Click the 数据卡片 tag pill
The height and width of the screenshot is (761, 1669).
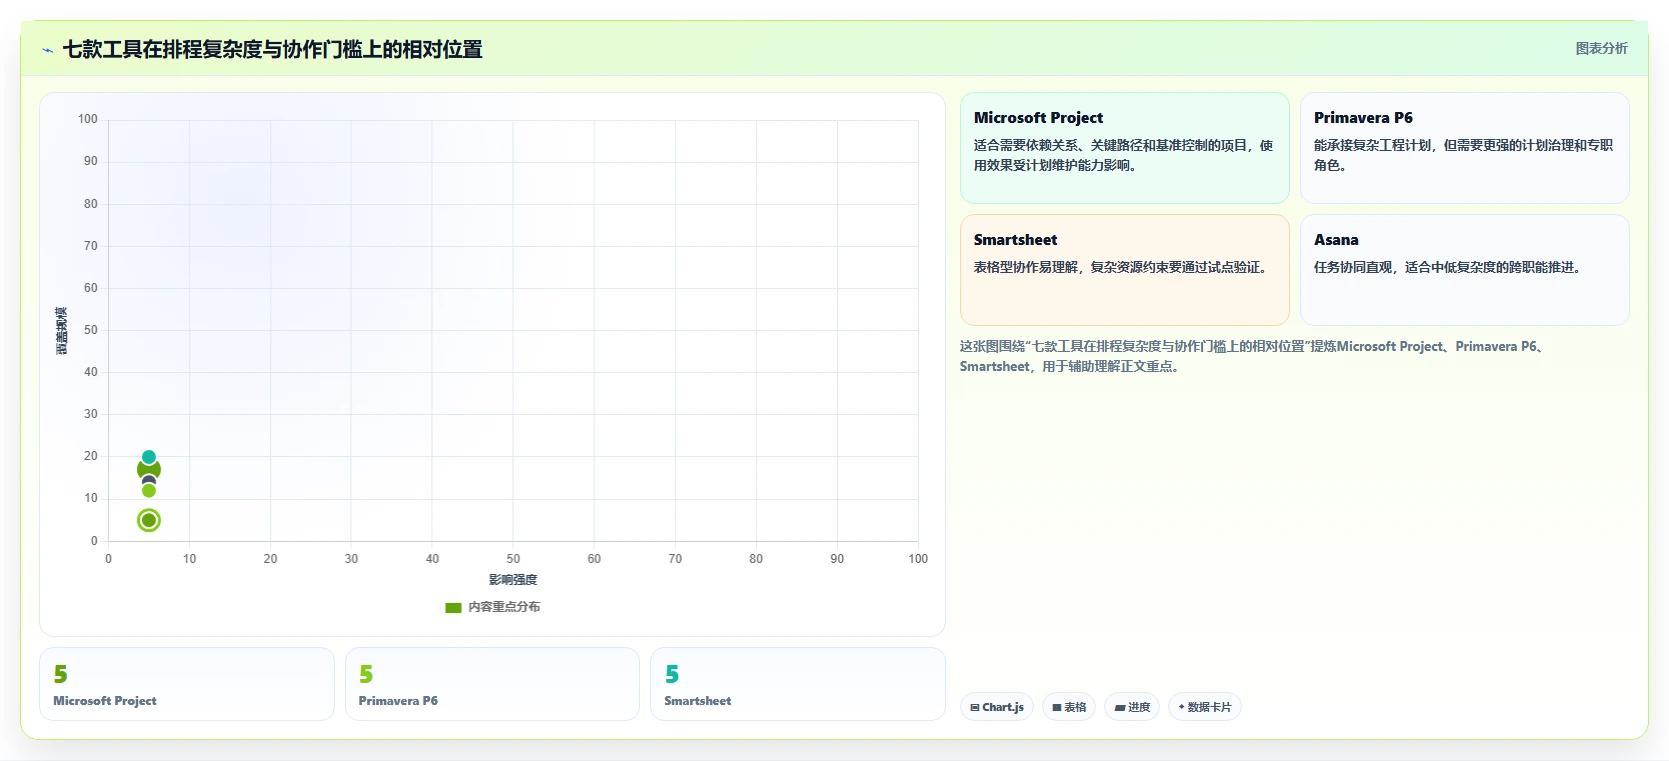pos(1205,707)
